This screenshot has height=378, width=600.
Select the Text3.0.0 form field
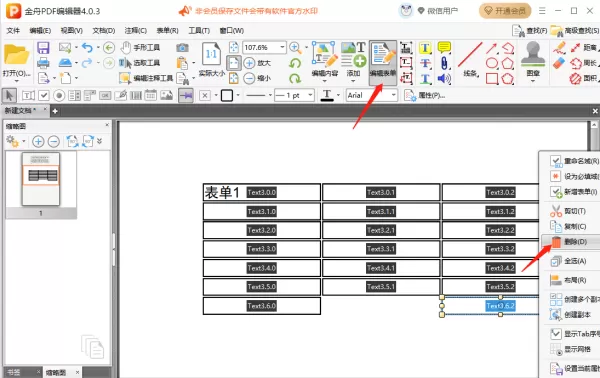261,192
